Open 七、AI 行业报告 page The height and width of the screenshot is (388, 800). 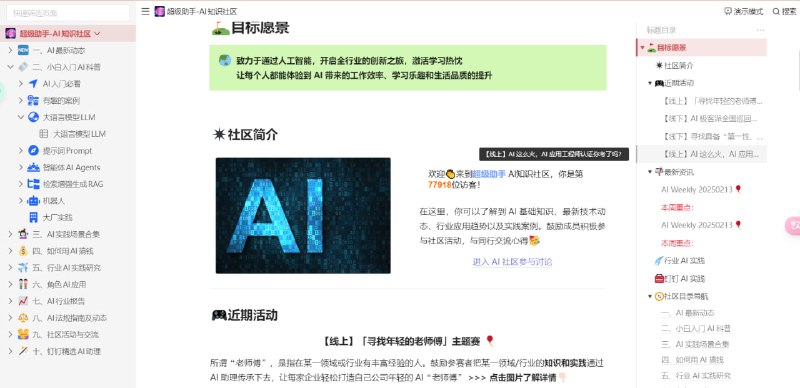coord(59,301)
